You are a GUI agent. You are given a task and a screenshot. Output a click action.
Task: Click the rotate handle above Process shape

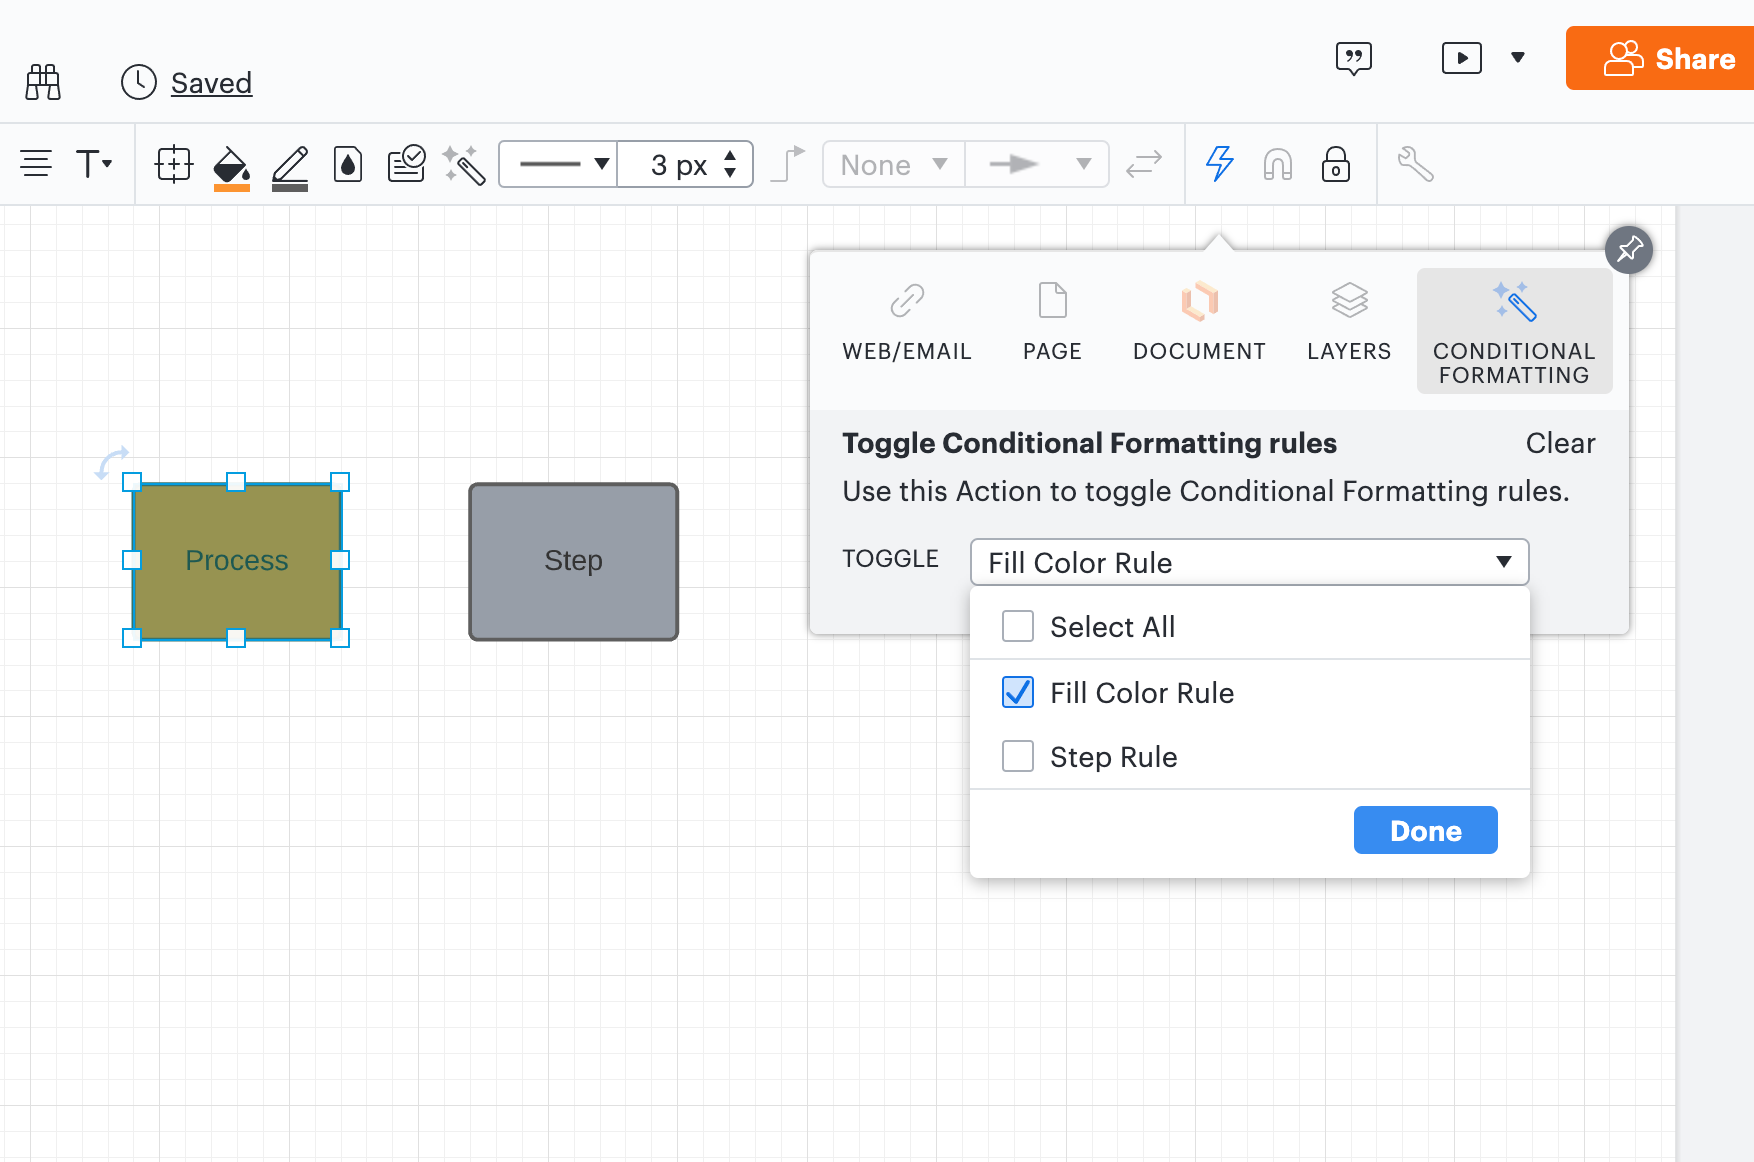point(111,463)
